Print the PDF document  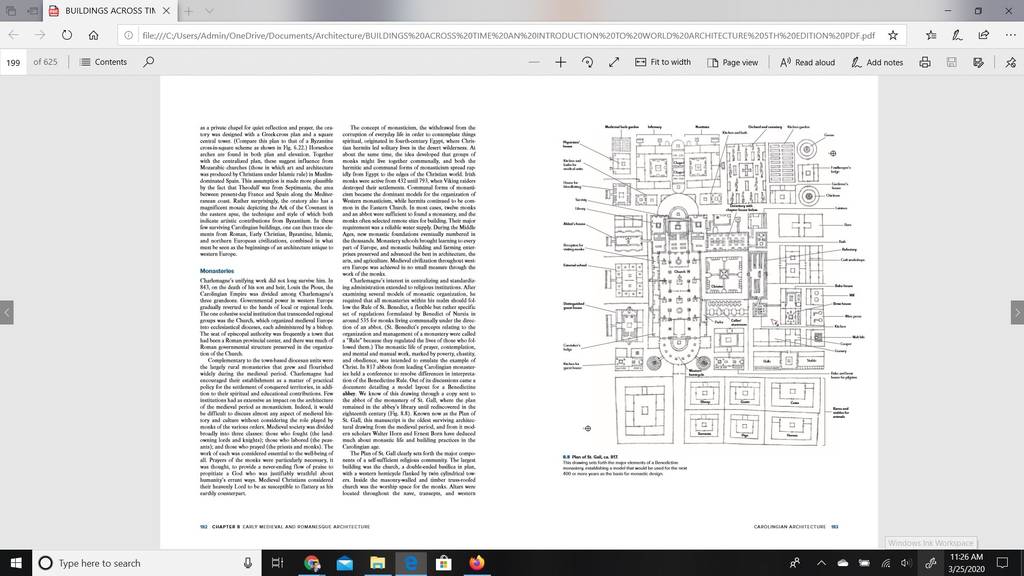tap(925, 62)
